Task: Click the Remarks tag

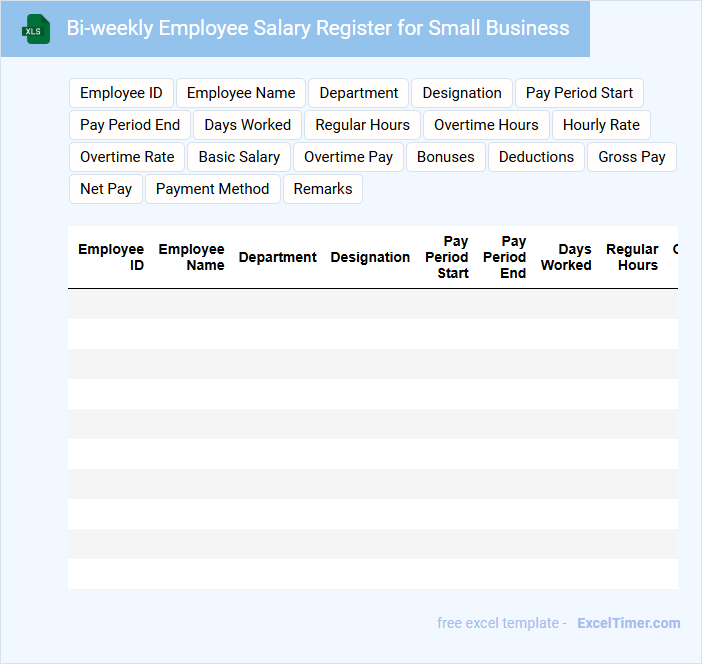Action: pos(322,189)
